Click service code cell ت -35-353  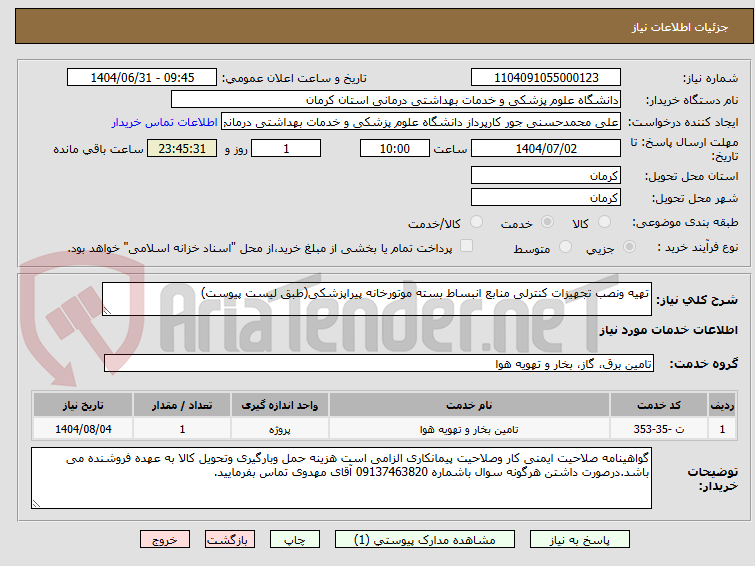(x=658, y=429)
